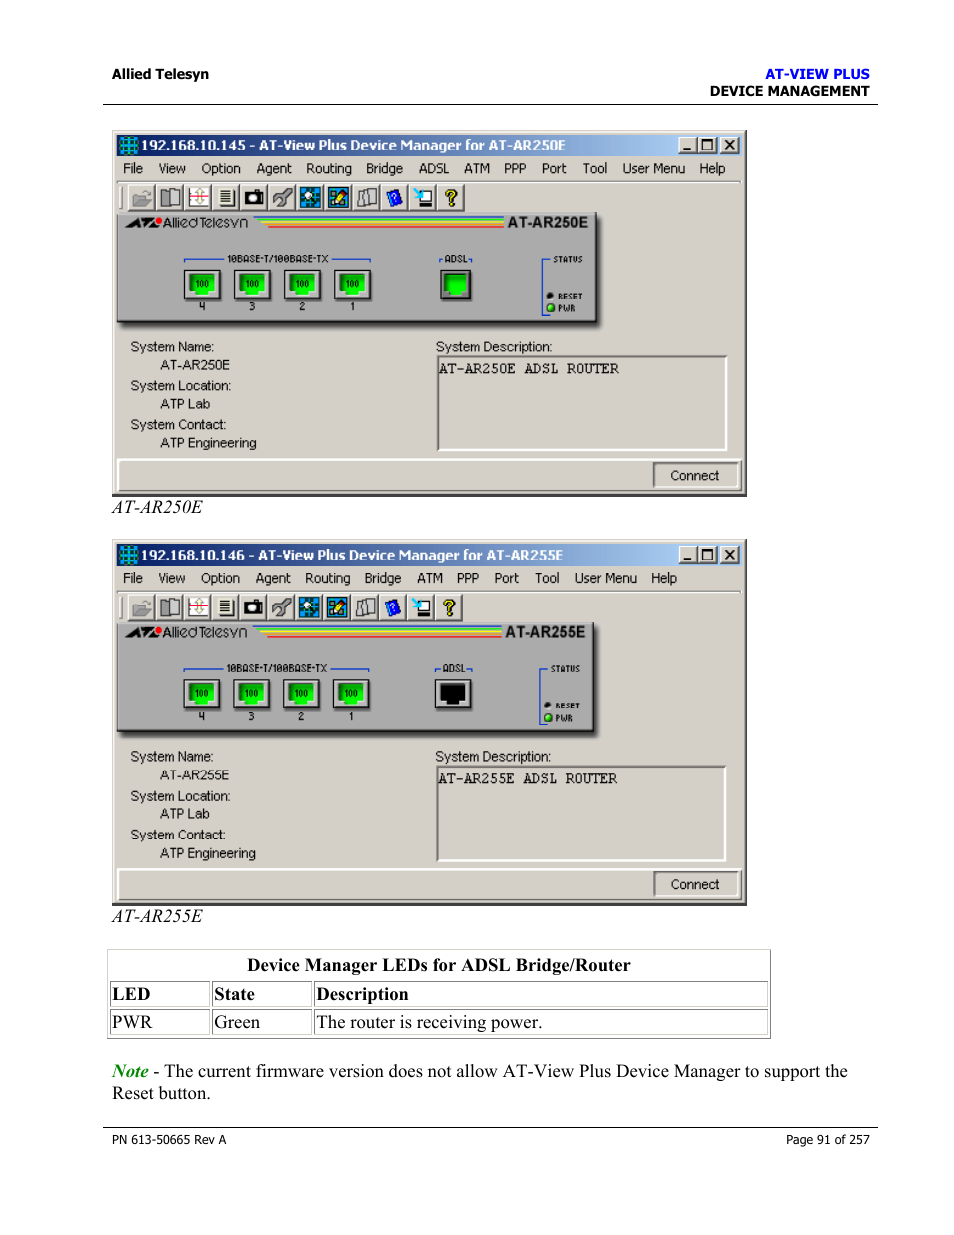Open the Tool menu in AT-AR255E window
The width and height of the screenshot is (954, 1235).
point(547,579)
